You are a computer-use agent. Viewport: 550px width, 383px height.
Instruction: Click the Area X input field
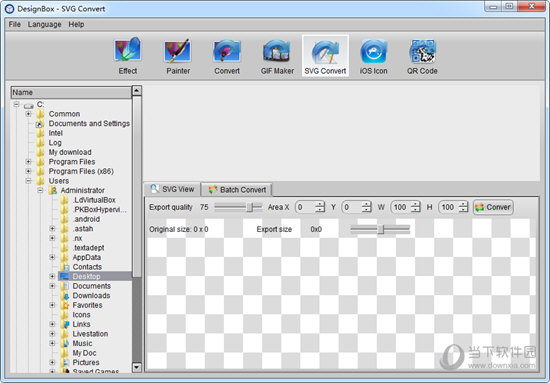305,207
